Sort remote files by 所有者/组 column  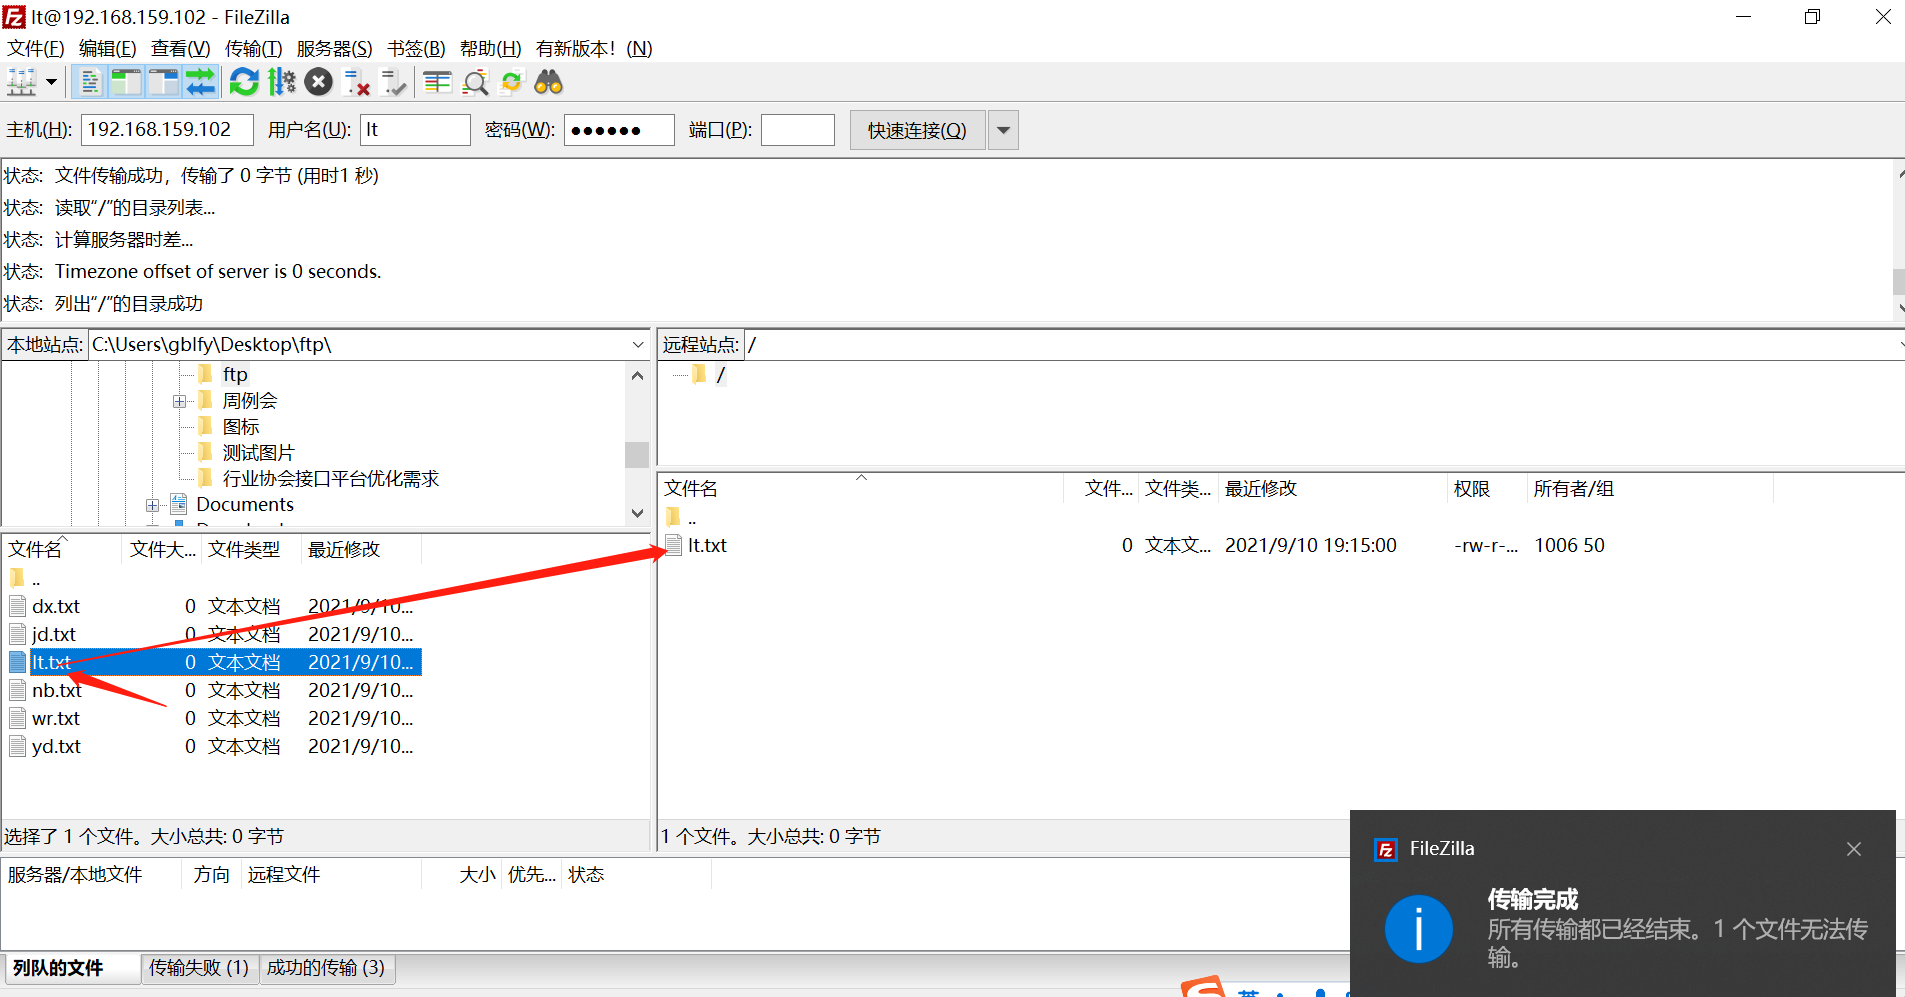click(x=1574, y=488)
